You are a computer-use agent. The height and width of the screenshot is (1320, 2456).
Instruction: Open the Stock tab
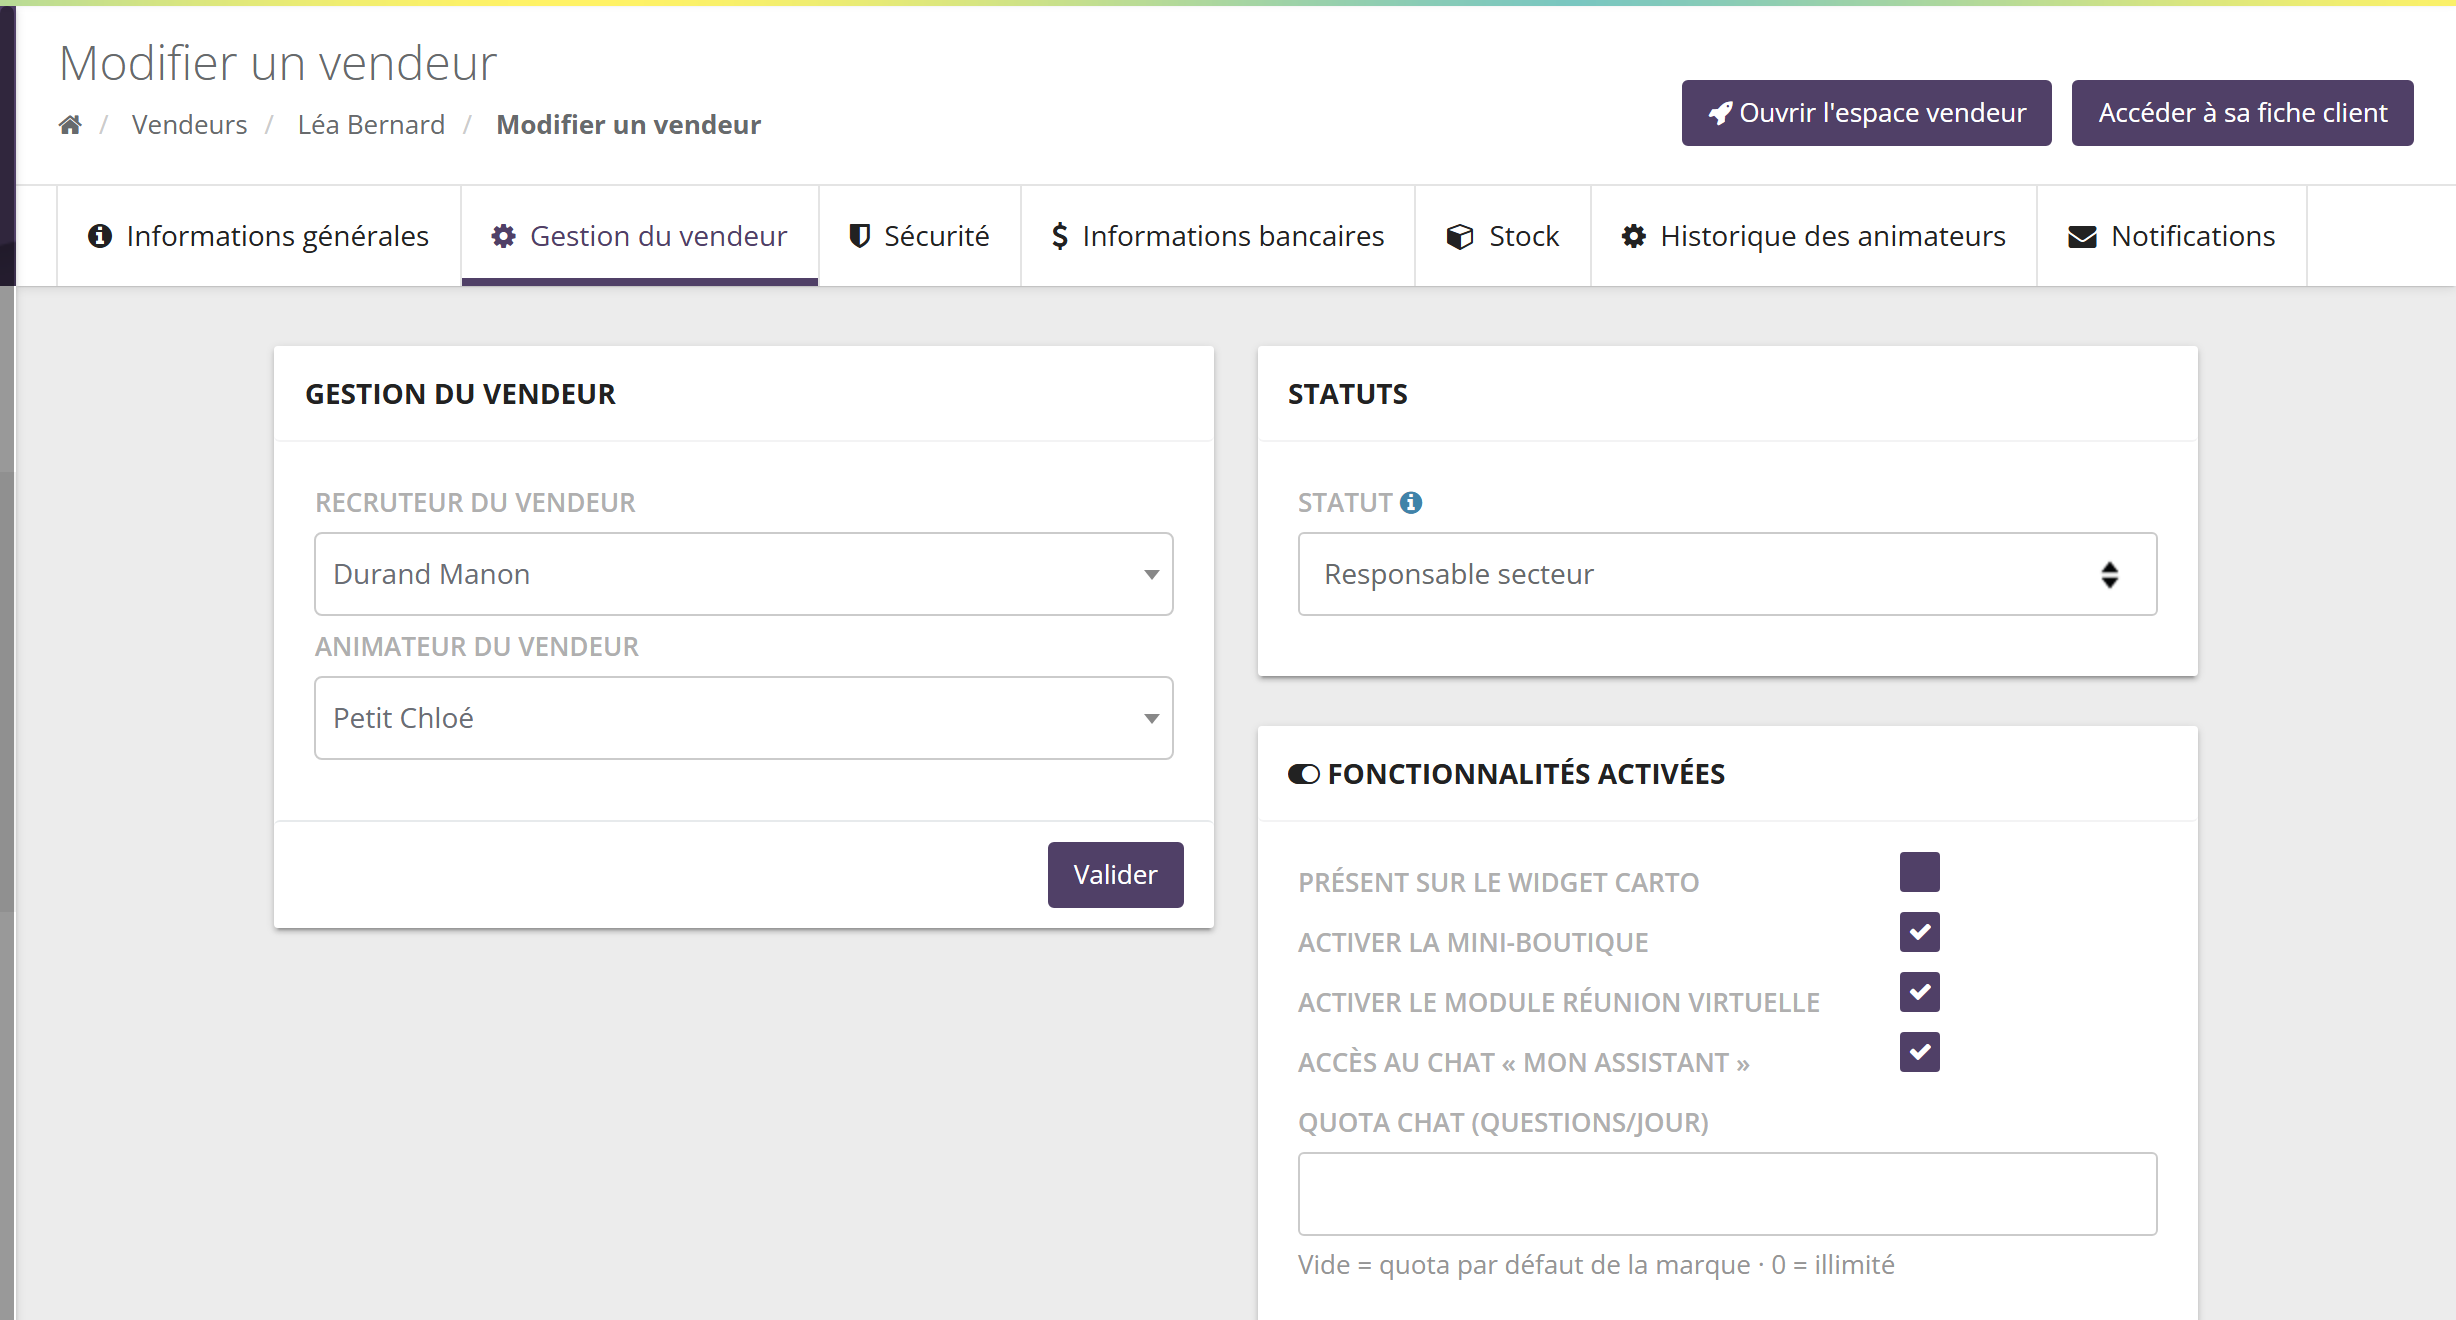click(1503, 236)
